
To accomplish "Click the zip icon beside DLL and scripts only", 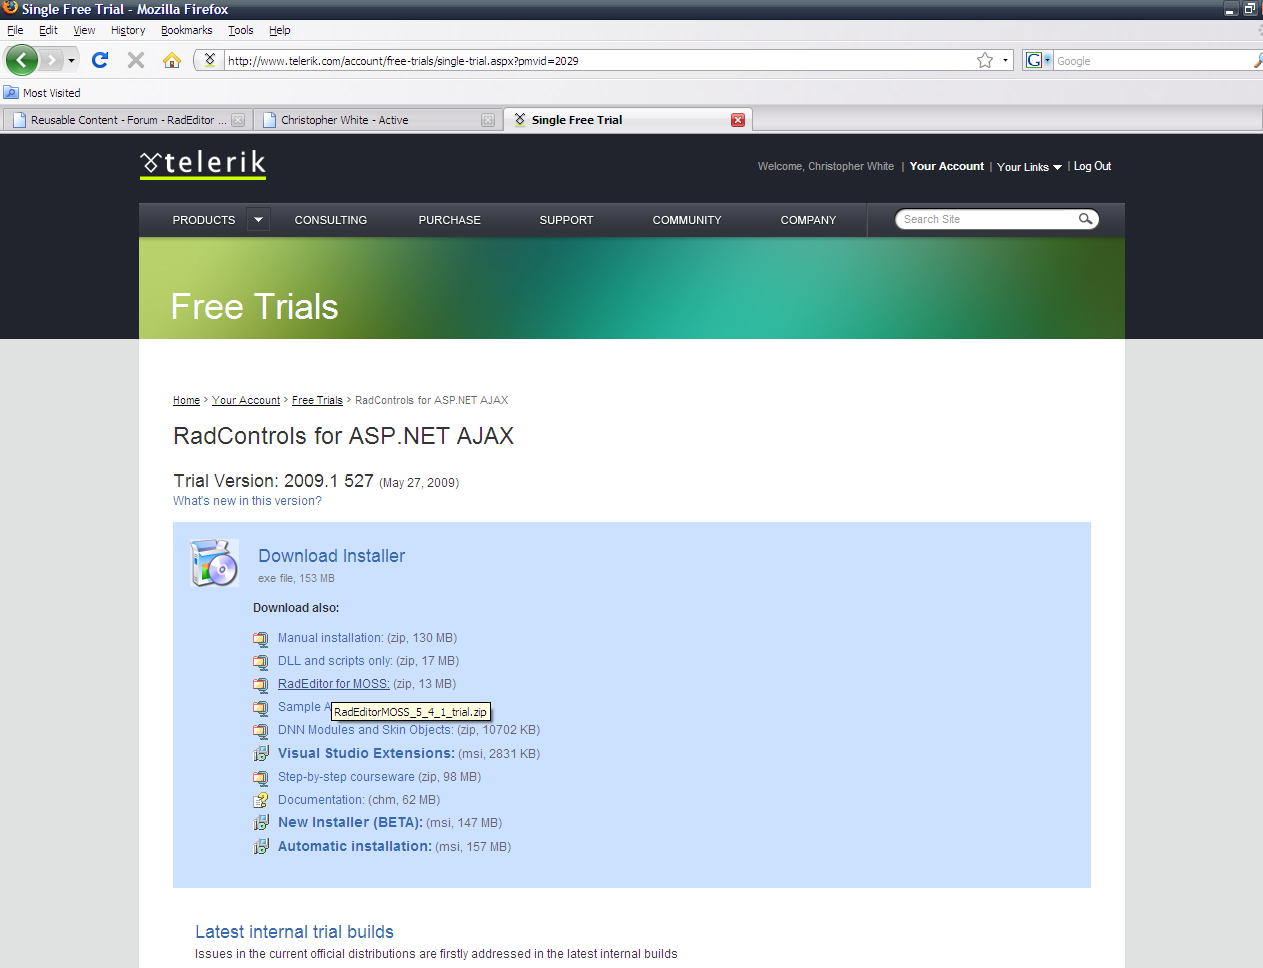I will (x=261, y=661).
